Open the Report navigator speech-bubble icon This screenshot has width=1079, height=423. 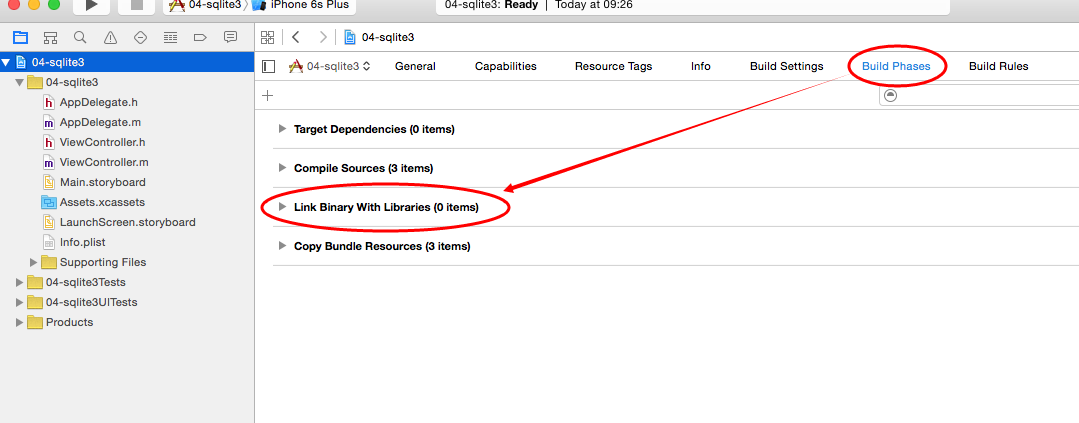231,37
